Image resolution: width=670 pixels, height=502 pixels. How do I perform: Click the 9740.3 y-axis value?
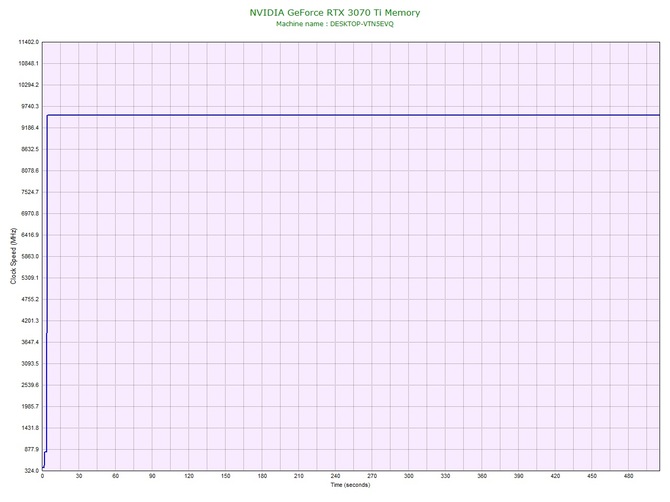click(x=30, y=106)
